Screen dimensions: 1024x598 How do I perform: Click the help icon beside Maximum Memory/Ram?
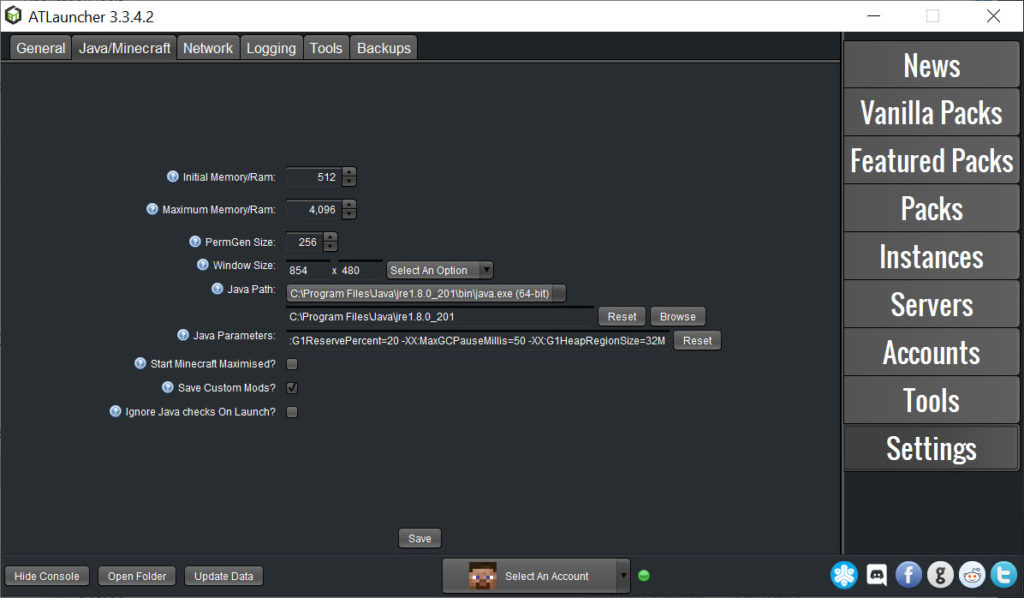coord(152,209)
